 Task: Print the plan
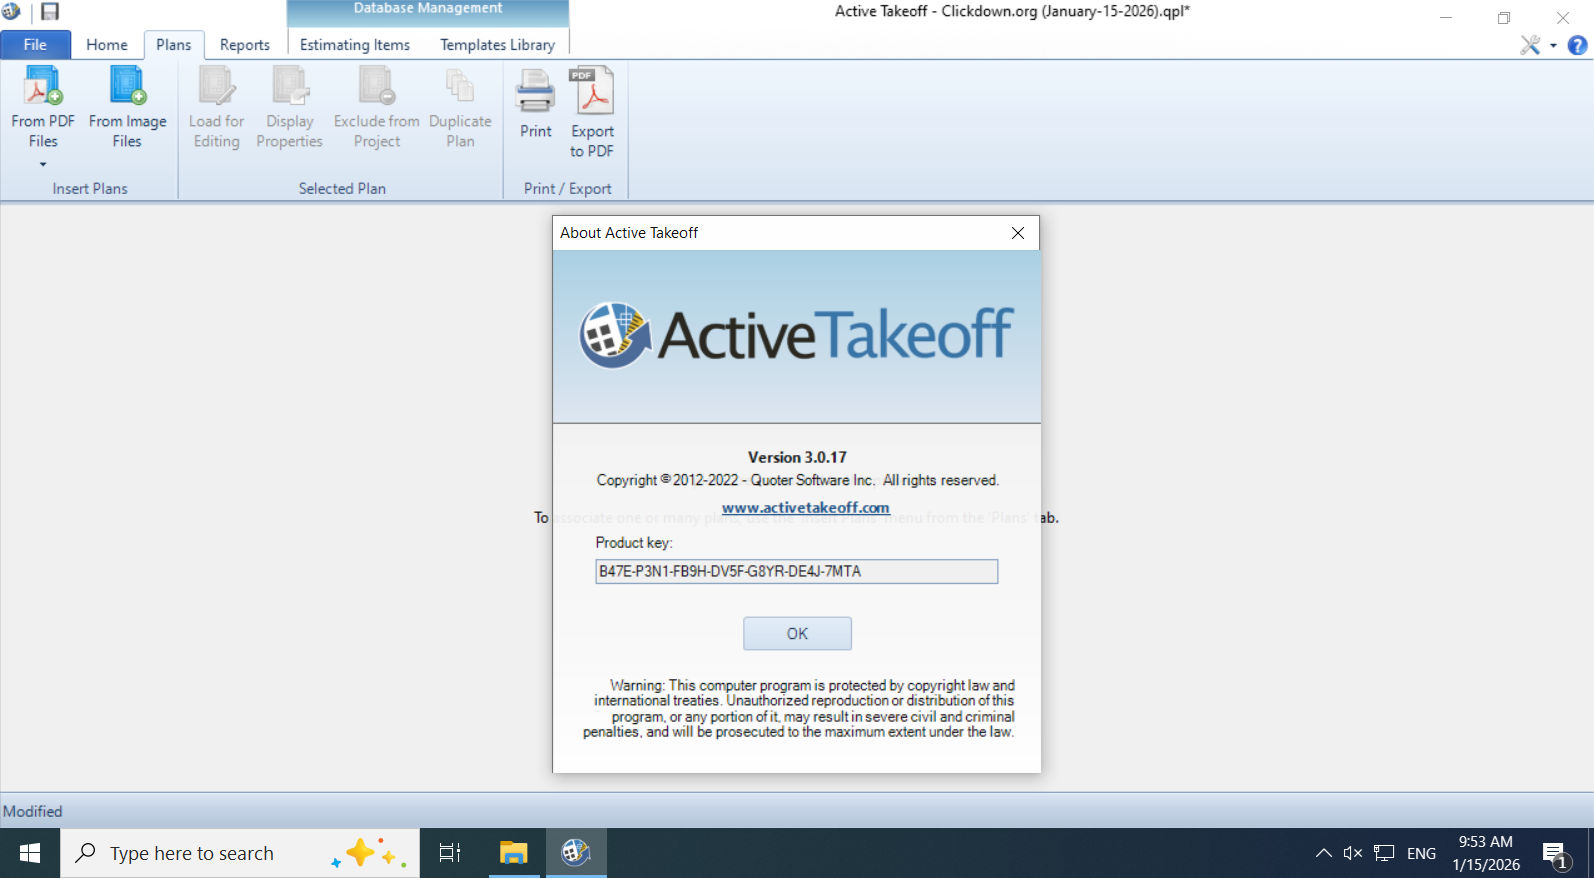[536, 103]
